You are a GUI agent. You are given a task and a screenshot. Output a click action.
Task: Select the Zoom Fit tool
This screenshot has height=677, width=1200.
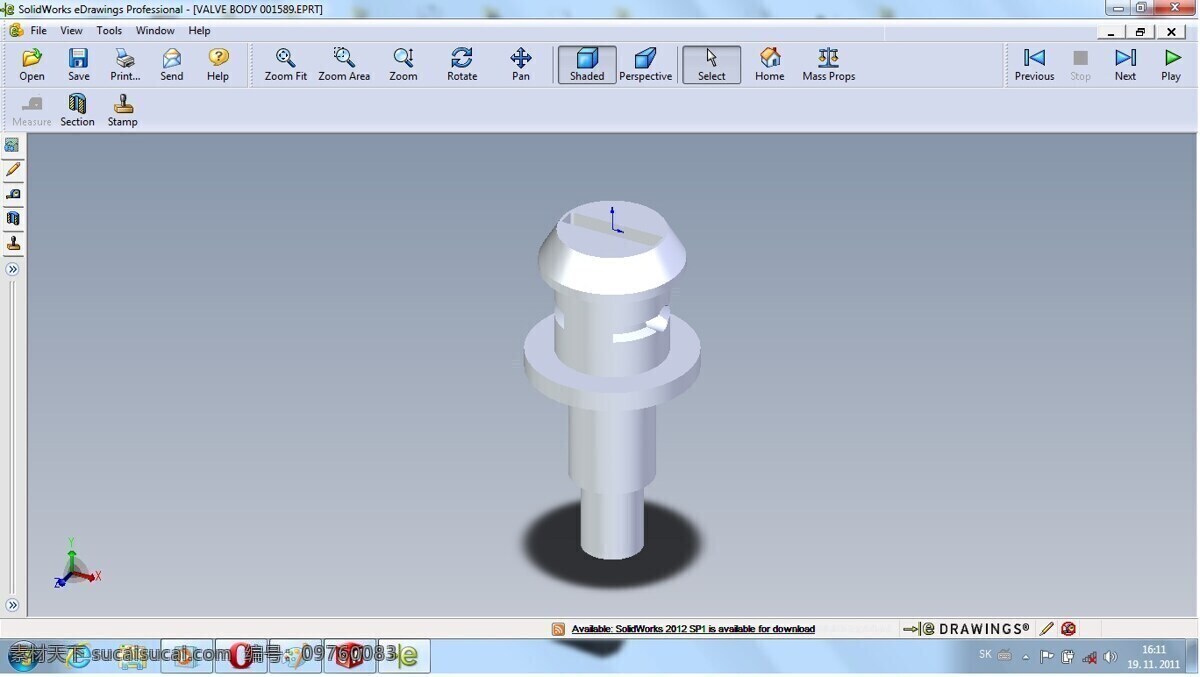286,64
